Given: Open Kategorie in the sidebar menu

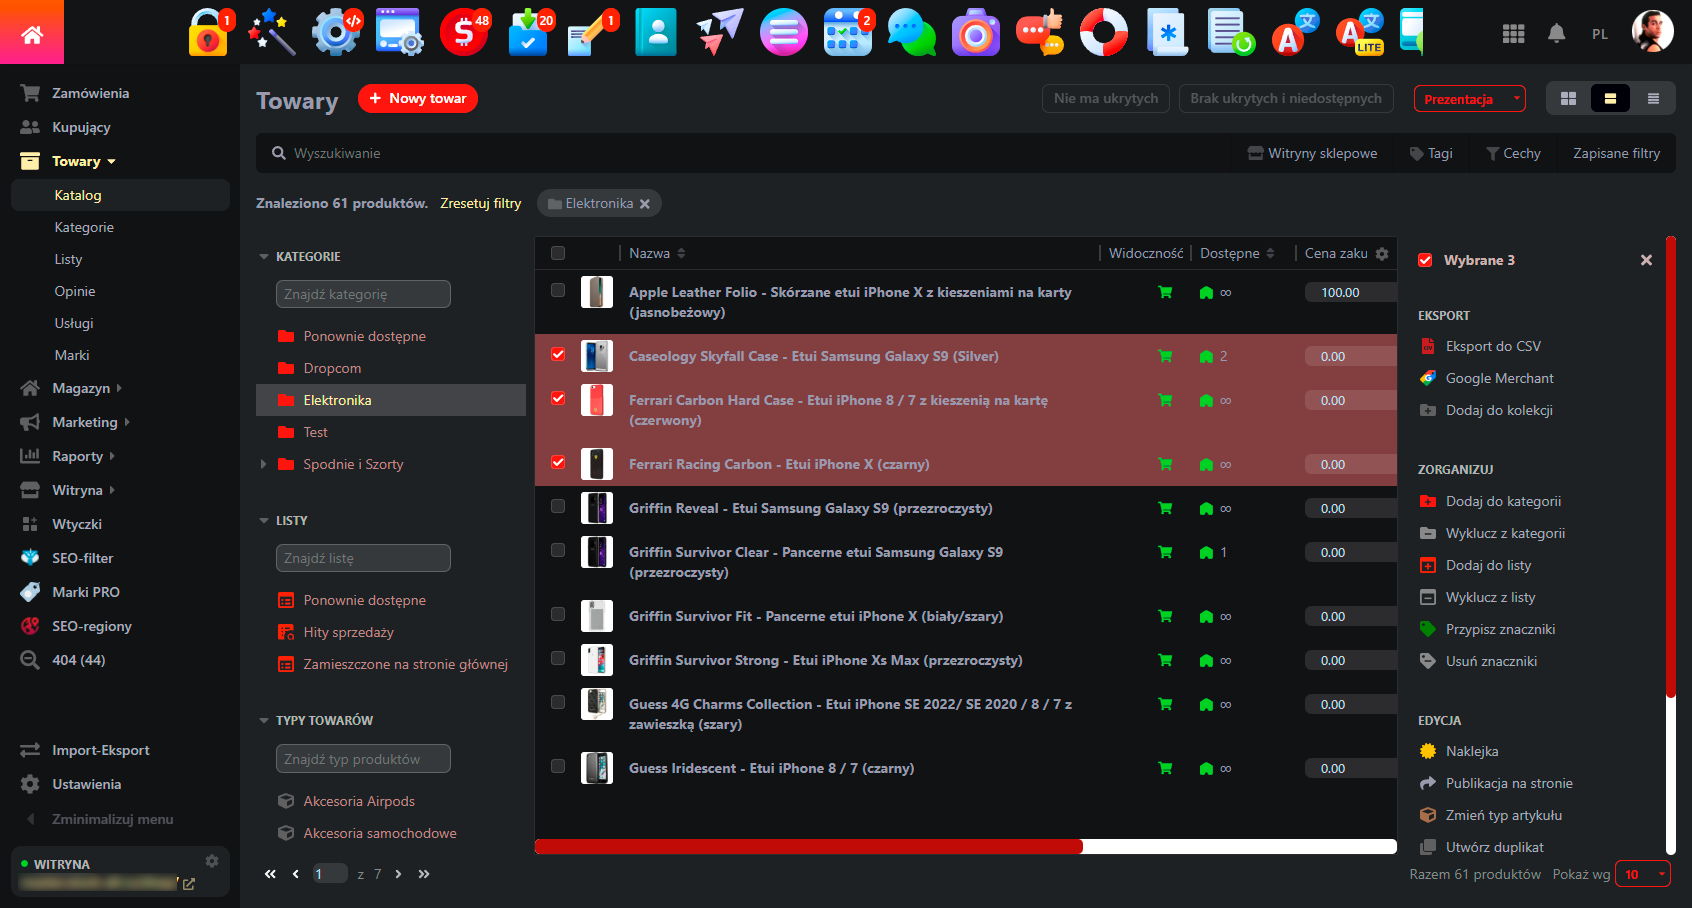Looking at the screenshot, I should tap(84, 227).
